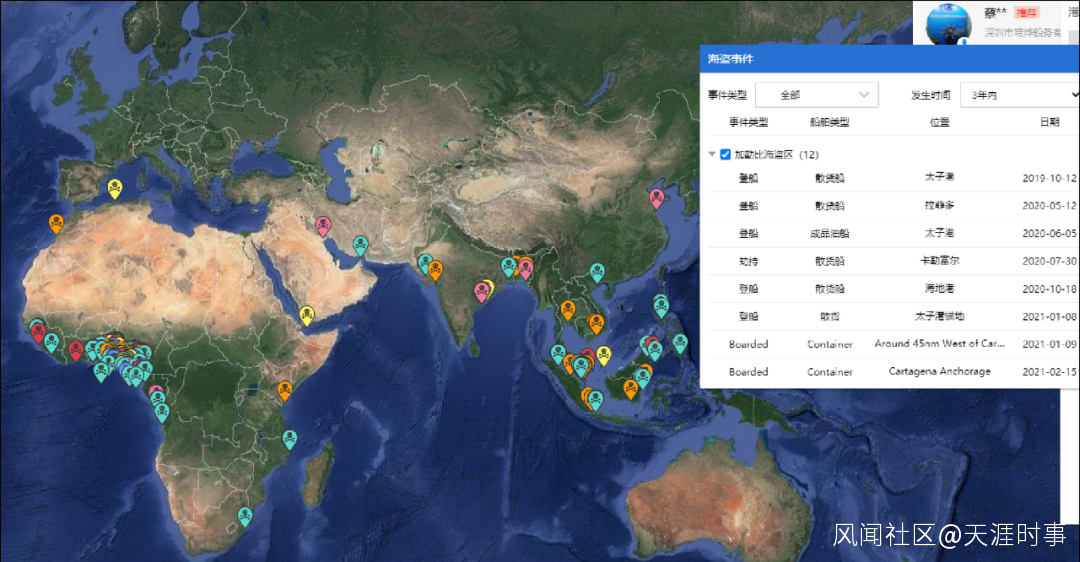Uncheck the 加勒比海盗区 checkbox

click(x=726, y=155)
